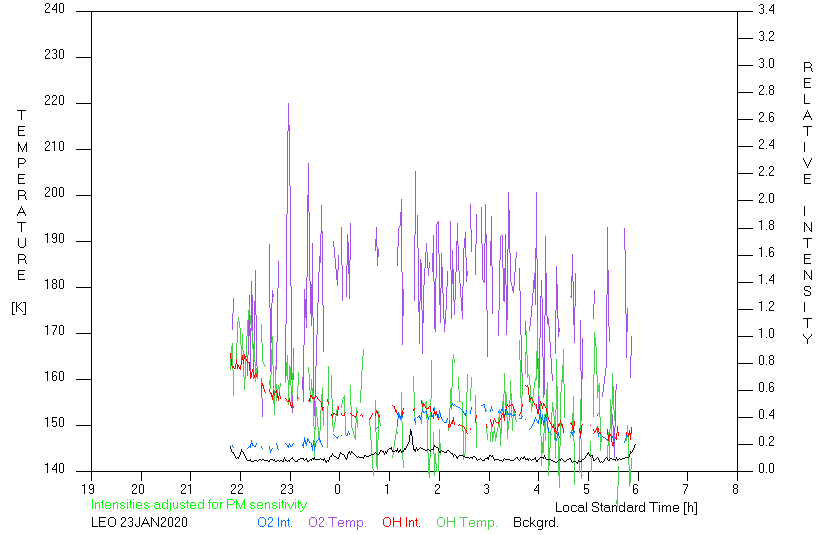Click the 220 temperature axis value
The height and width of the screenshot is (535, 828).
pos(54,101)
